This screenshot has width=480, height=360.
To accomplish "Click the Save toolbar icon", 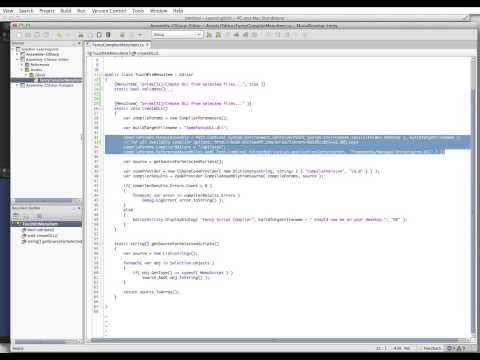I will click(37, 35).
